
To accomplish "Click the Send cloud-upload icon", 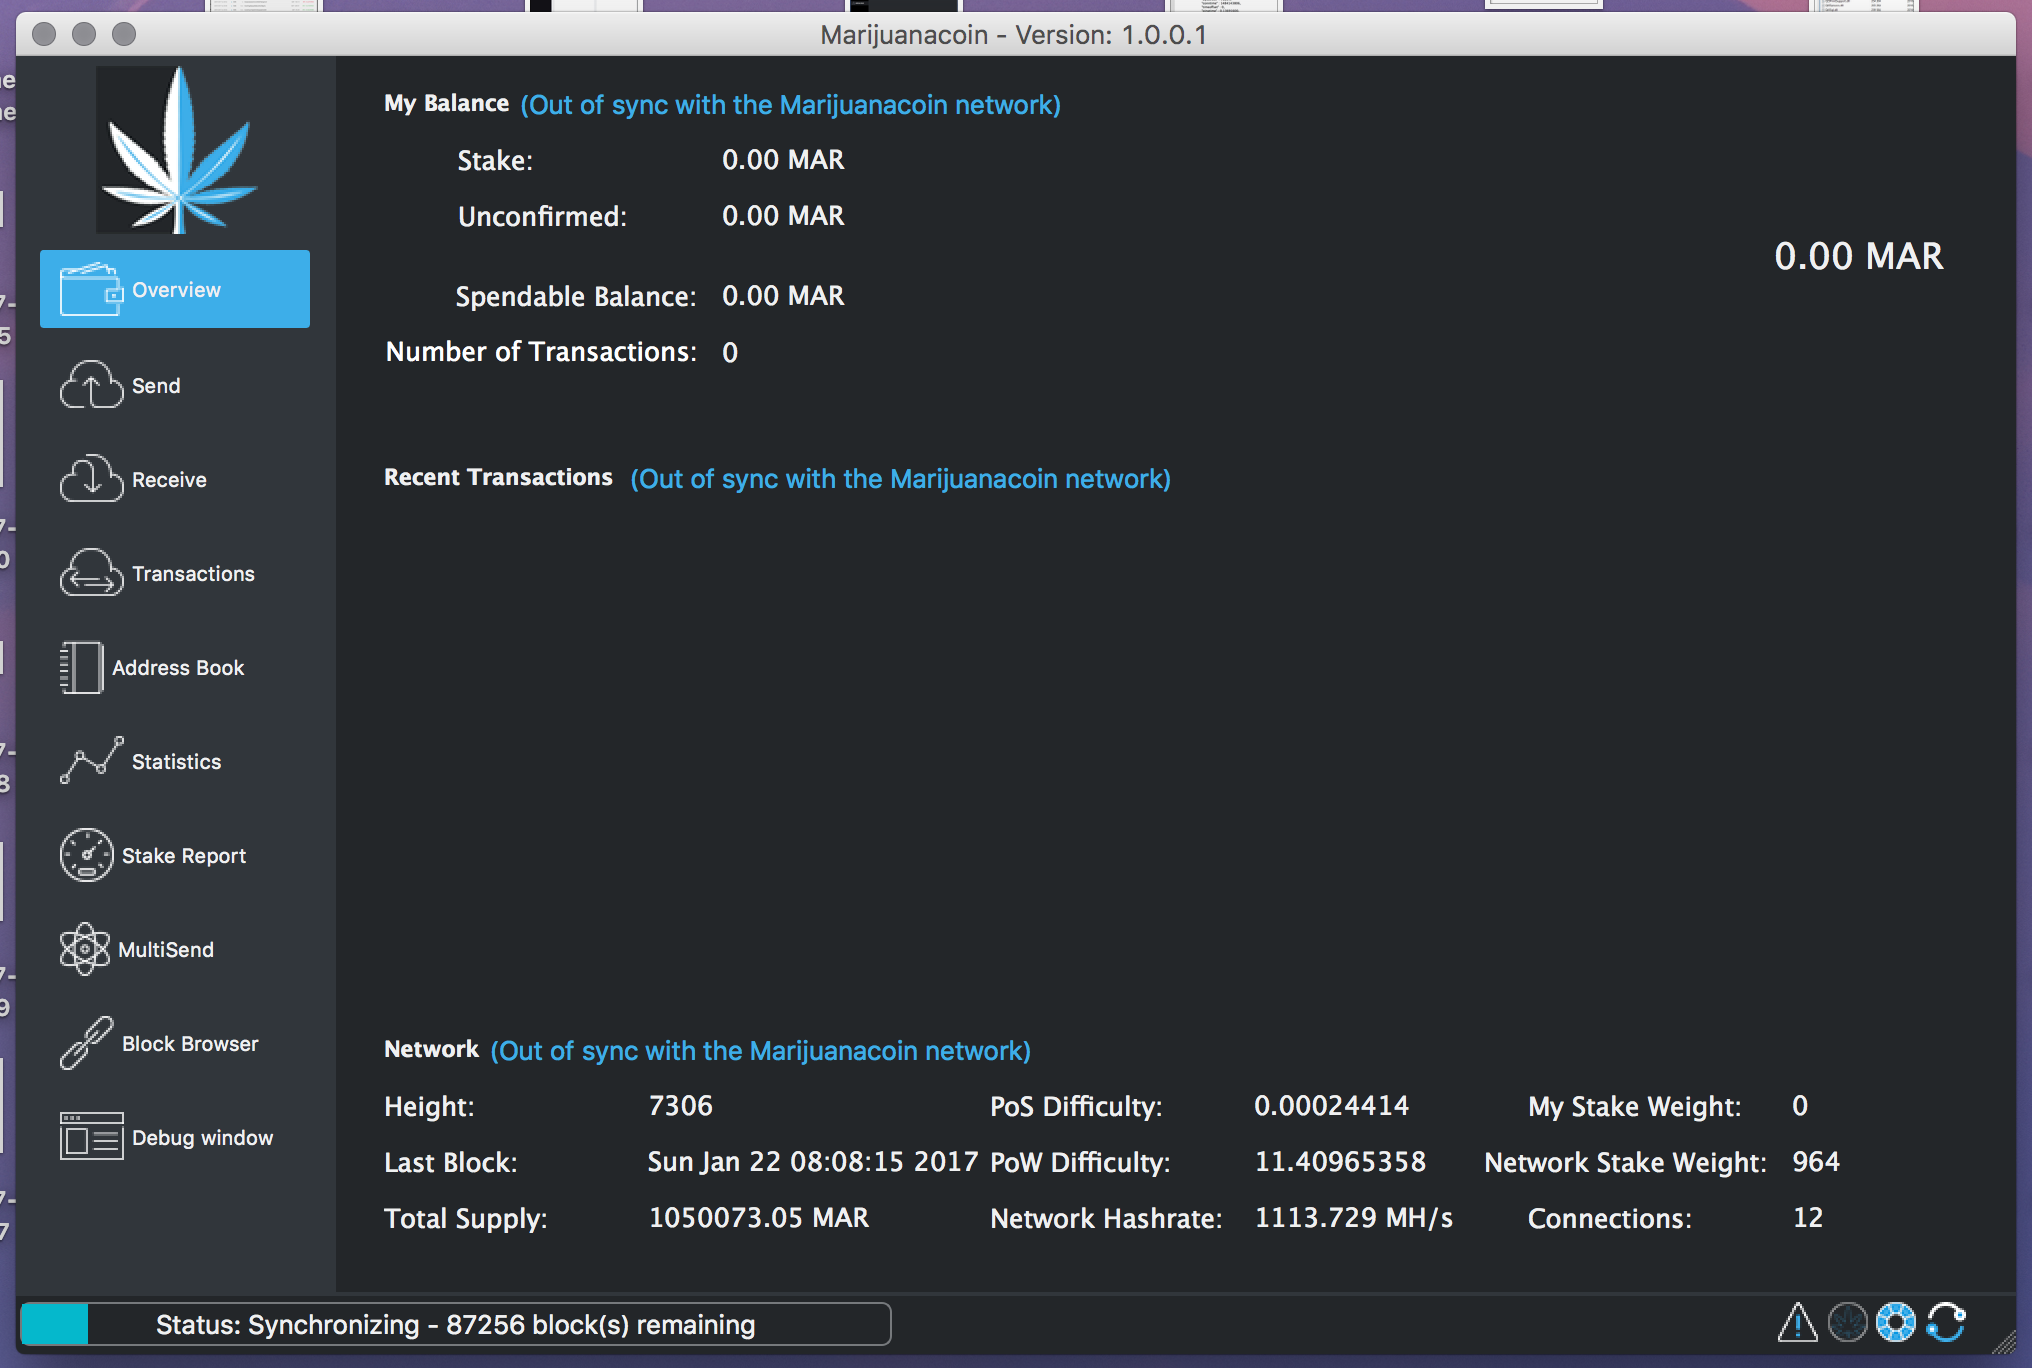I will pos(91,385).
